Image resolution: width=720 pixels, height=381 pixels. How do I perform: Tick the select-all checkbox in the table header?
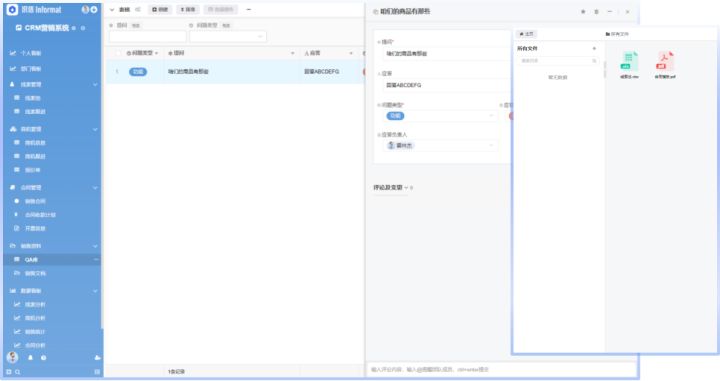coord(118,53)
